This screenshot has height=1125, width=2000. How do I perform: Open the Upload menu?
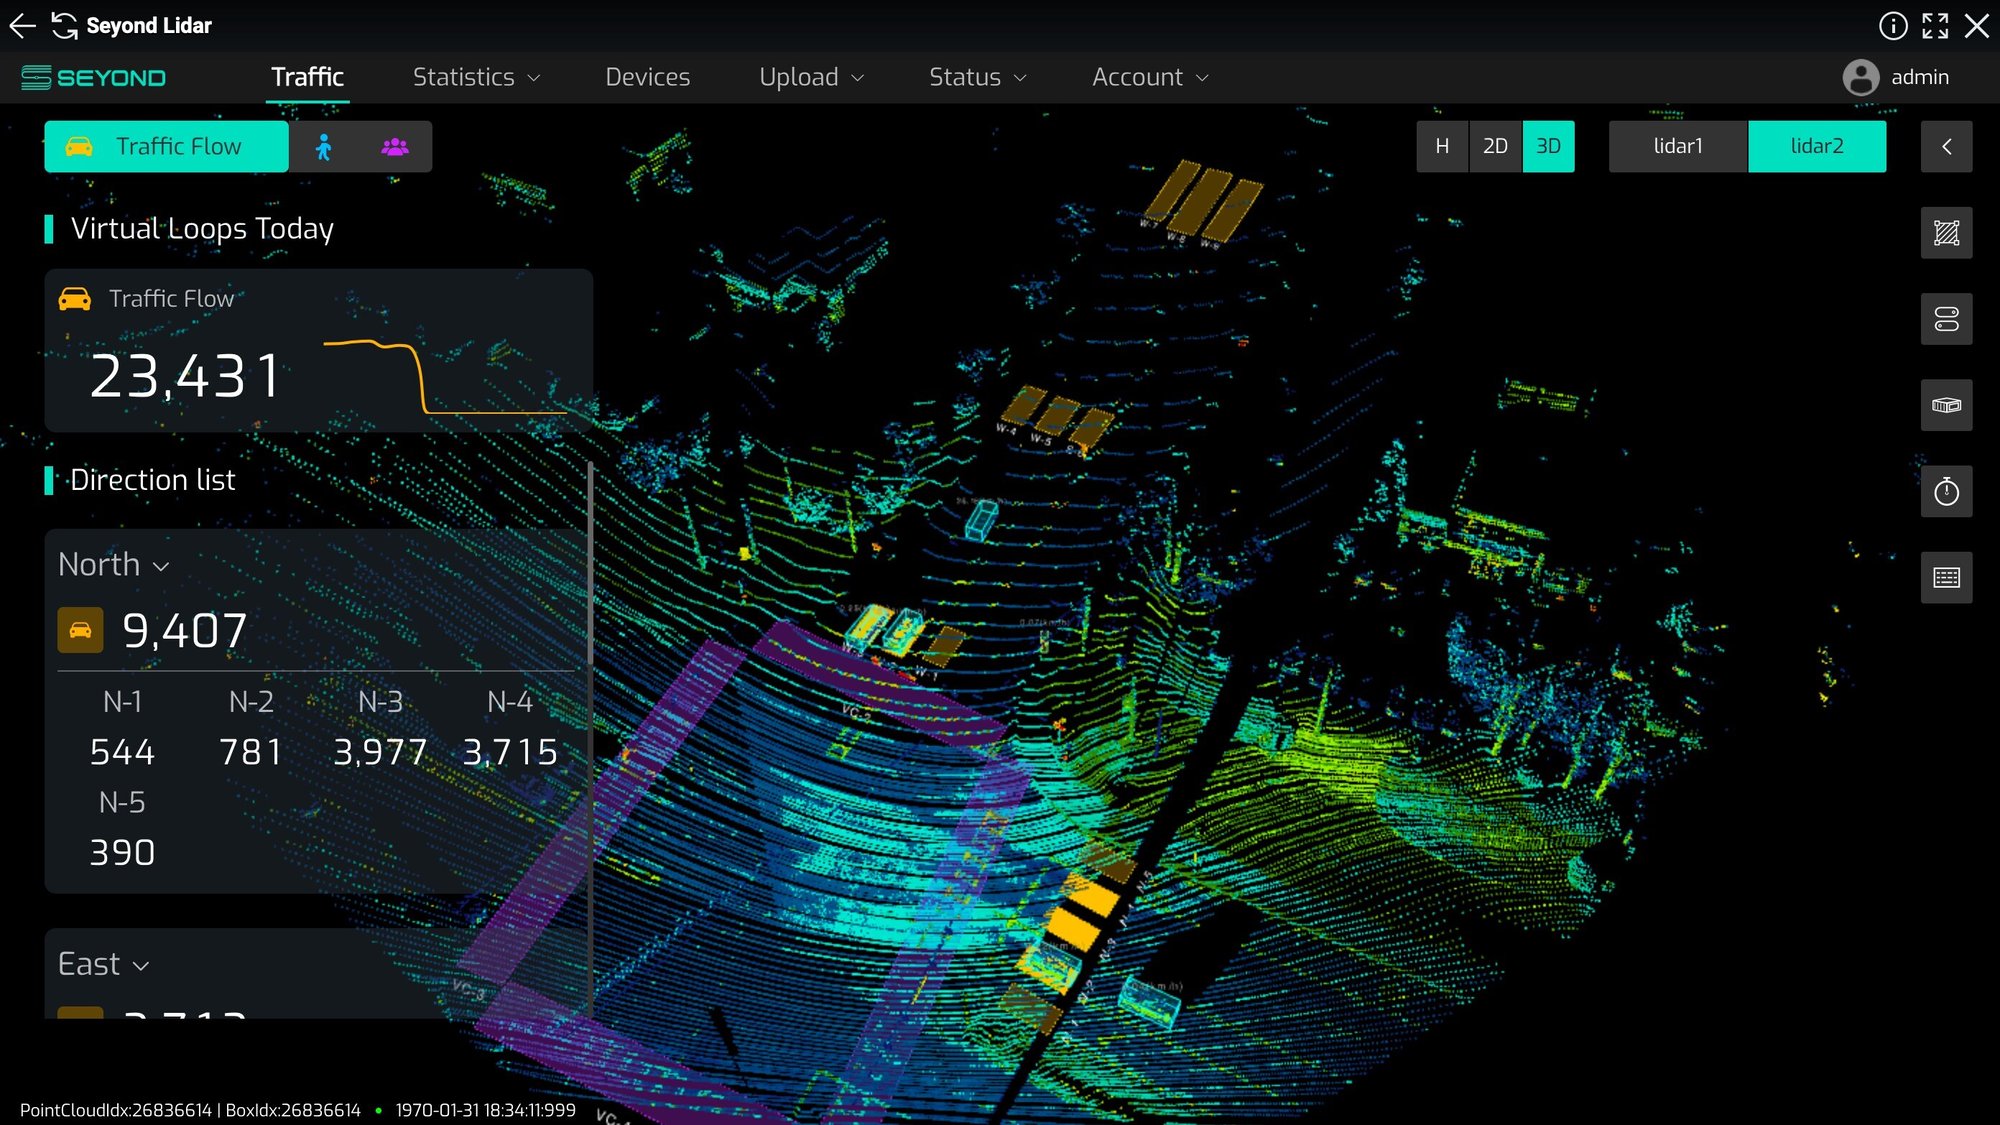point(810,77)
